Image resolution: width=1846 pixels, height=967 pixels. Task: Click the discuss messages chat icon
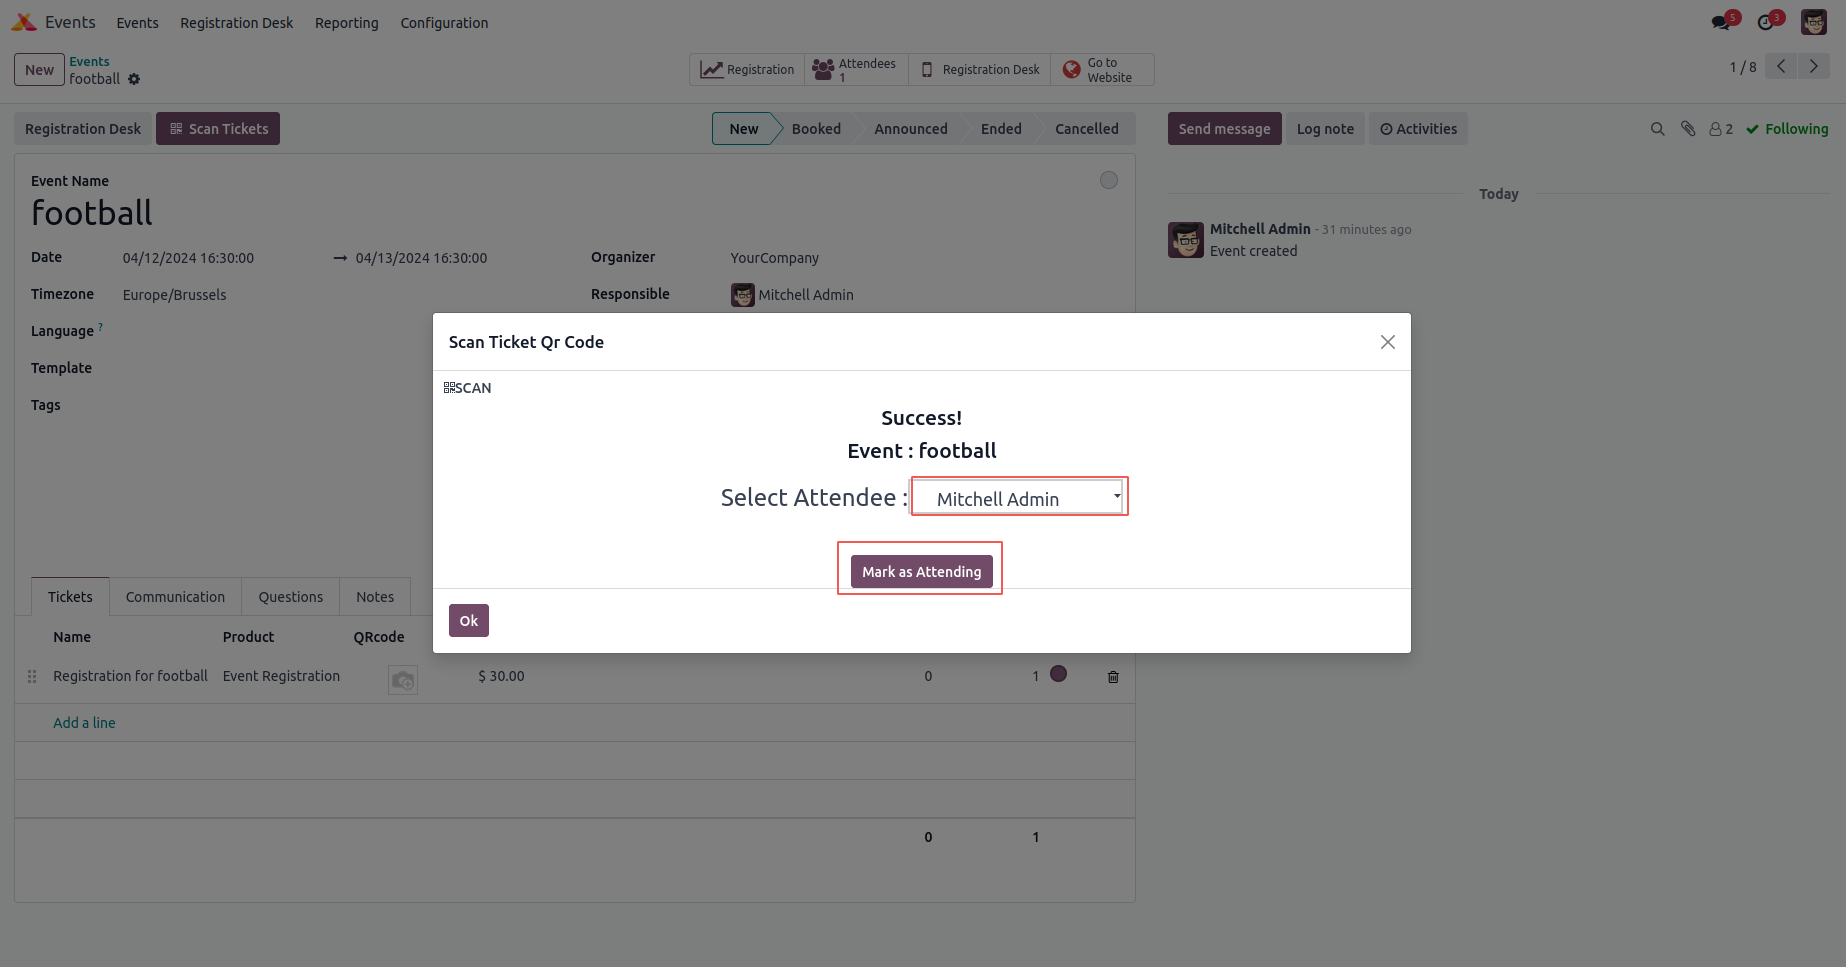click(x=1722, y=22)
